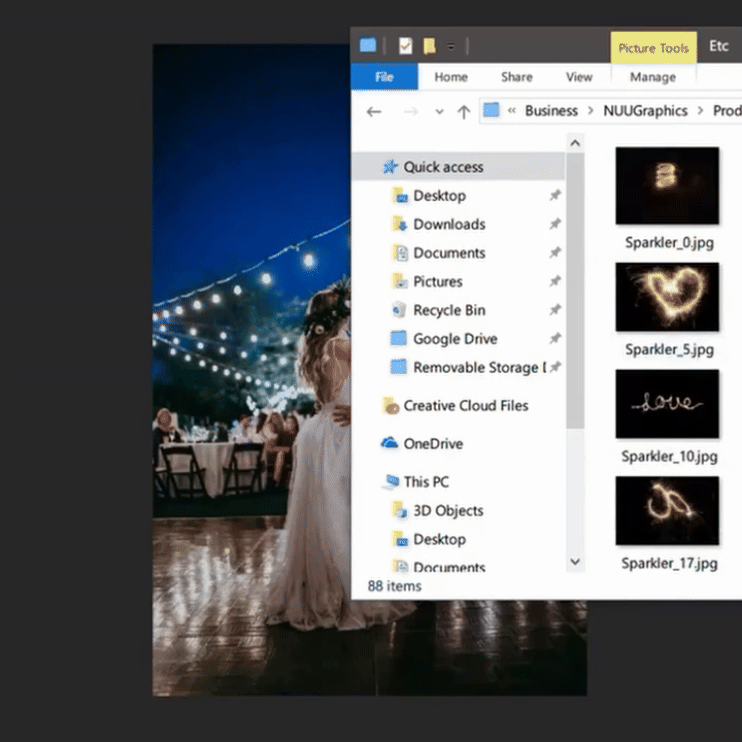Open the File menu
The width and height of the screenshot is (742, 742).
point(384,77)
